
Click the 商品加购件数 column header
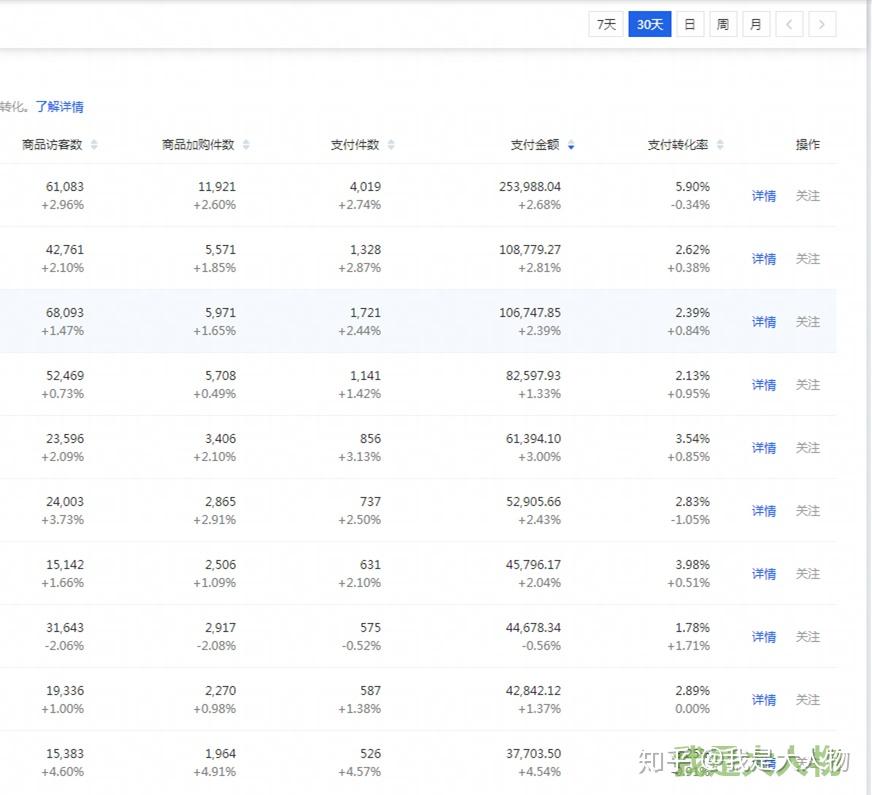point(198,145)
